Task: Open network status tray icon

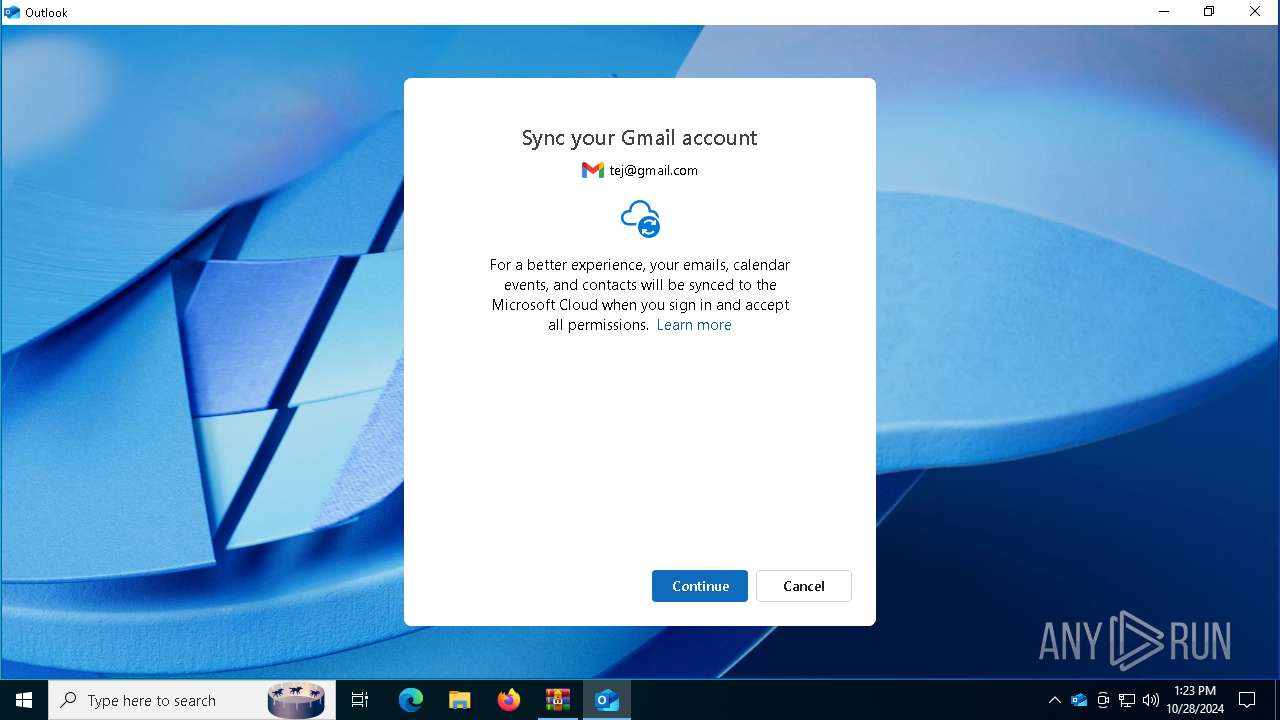Action: [1127, 700]
